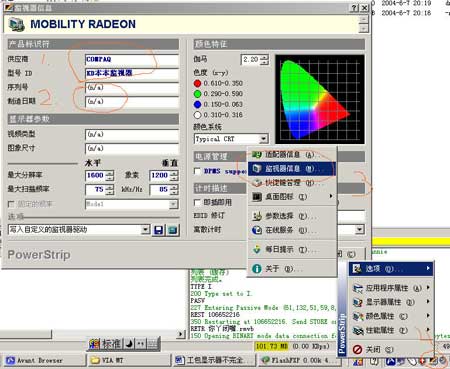The width and height of the screenshot is (450, 369).
Task: Enable the DPMS support checkbox
Action: point(197,171)
